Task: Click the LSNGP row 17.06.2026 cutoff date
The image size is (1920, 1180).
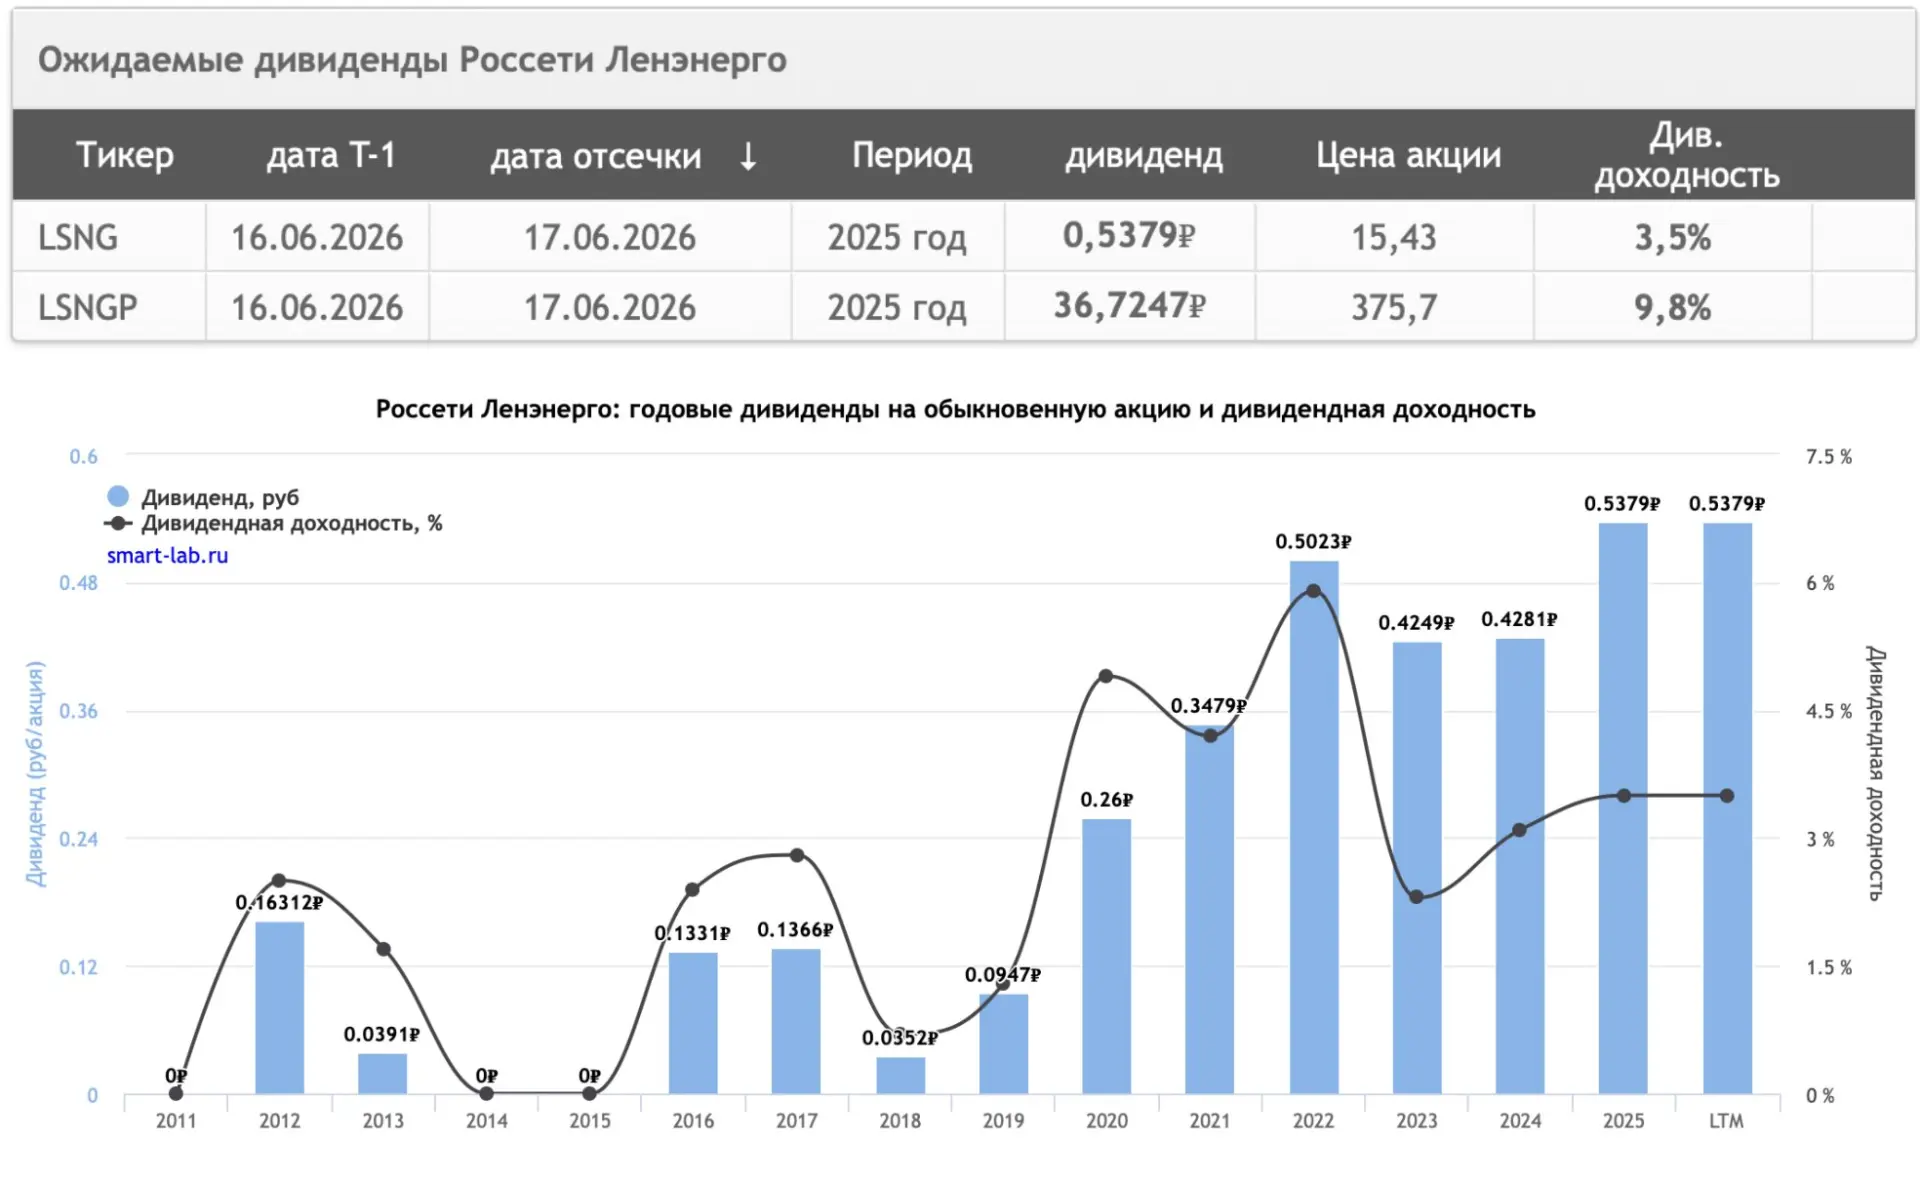Action: [x=610, y=307]
